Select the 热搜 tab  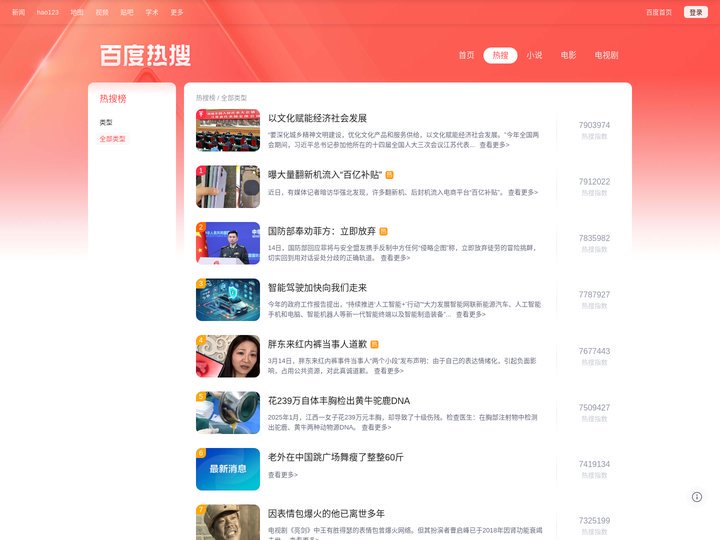coord(501,55)
